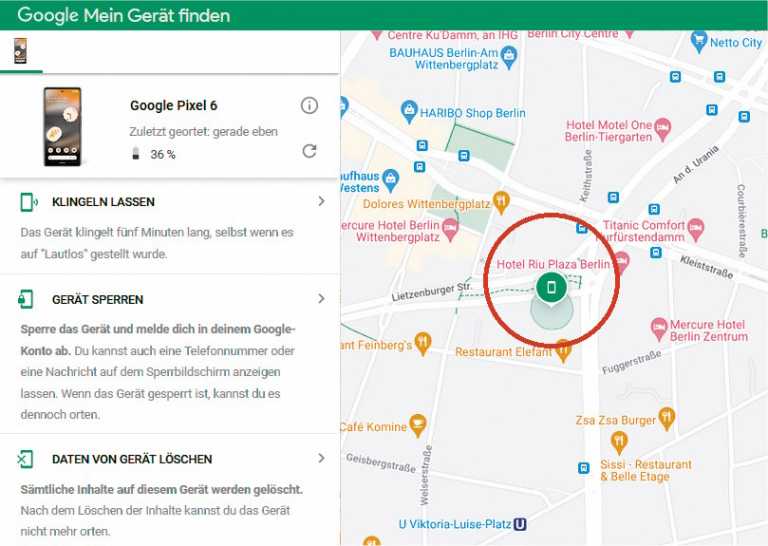
Task: Click 'Zuletzt geortet: gerade eben' text
Action: (x=203, y=132)
